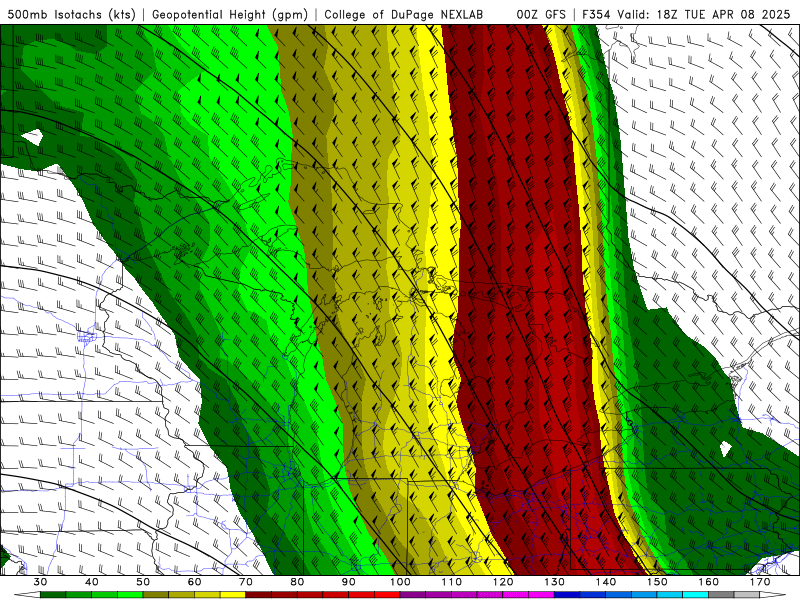Click the 30 label on the color scale

point(40,582)
